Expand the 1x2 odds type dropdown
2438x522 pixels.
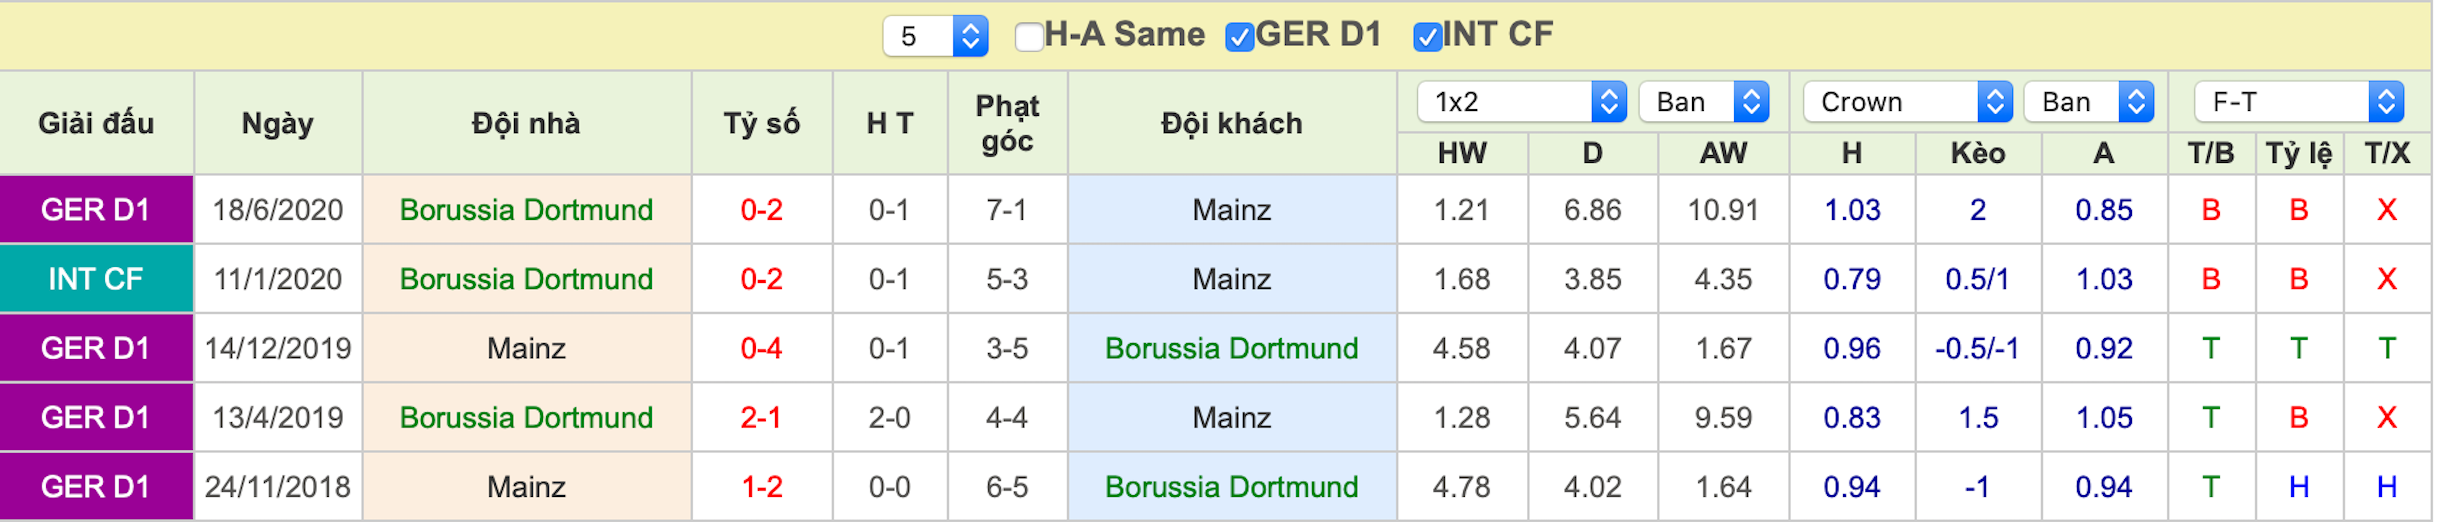[x=1522, y=102]
